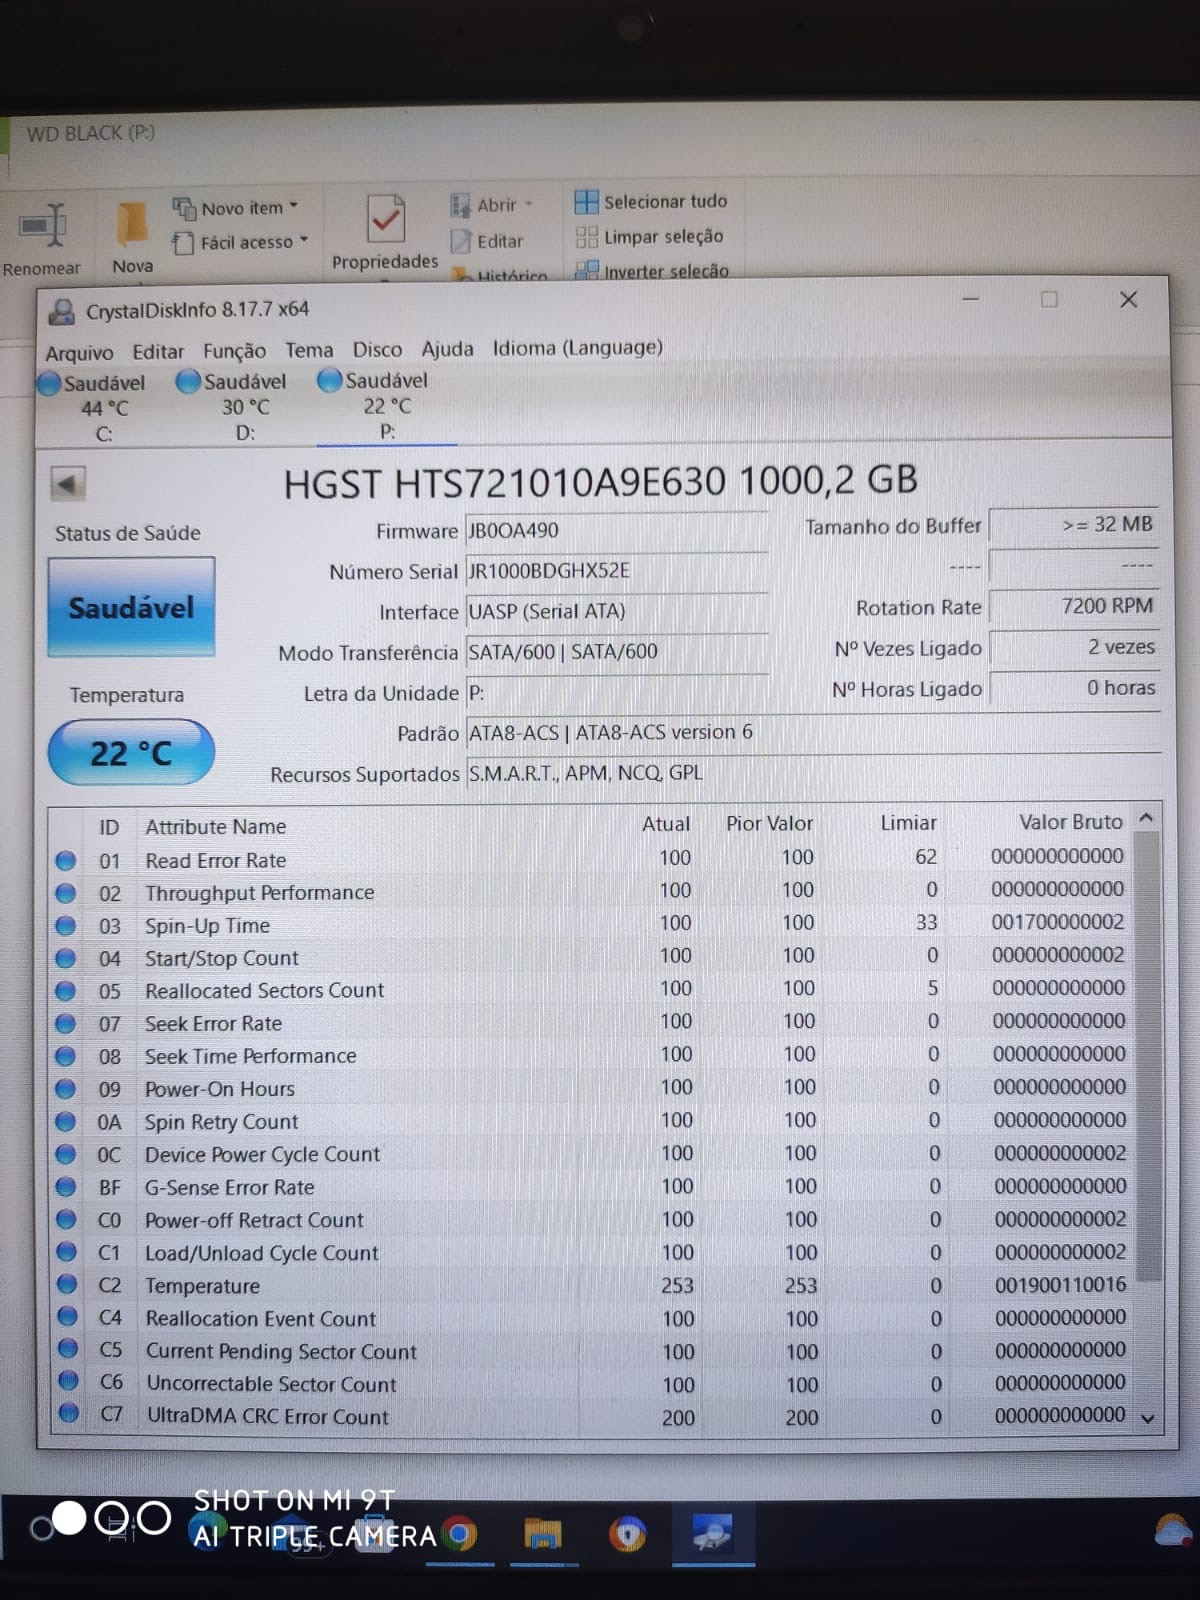Click the 22 °C temperature button
Screen dimensions: 1200x1600
(131, 752)
